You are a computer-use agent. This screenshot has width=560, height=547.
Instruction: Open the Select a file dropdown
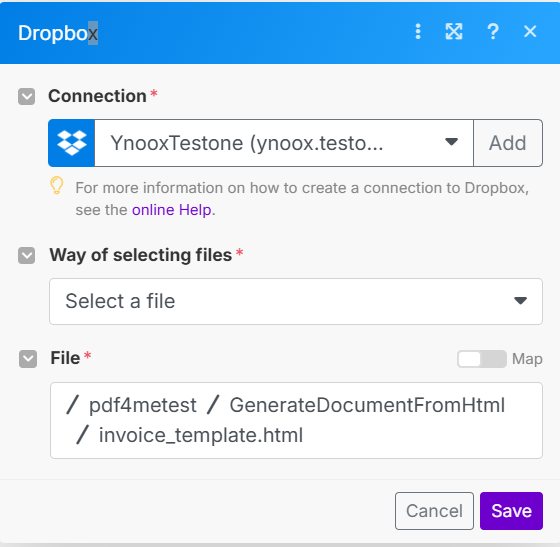pos(296,301)
